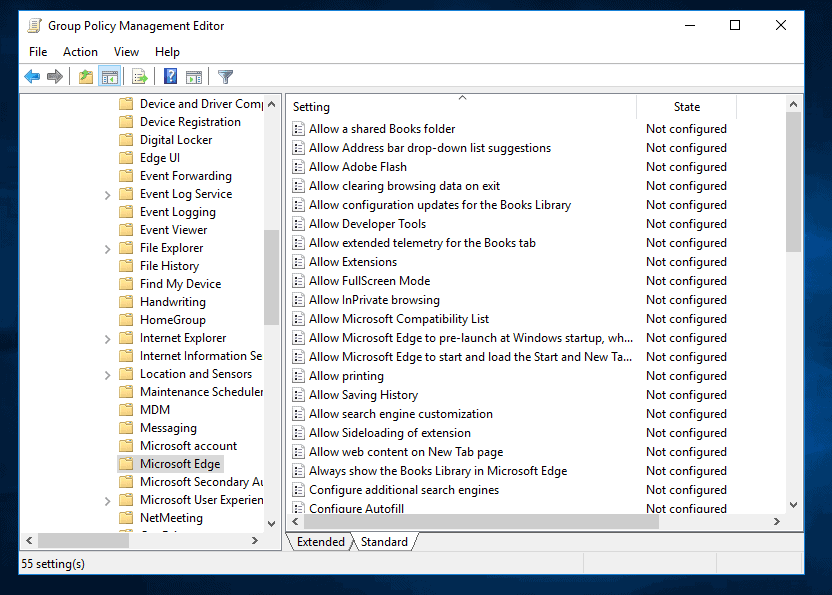The width and height of the screenshot is (832, 595).
Task: Toggle the Show/Hide Action Pane icon
Action: (194, 76)
